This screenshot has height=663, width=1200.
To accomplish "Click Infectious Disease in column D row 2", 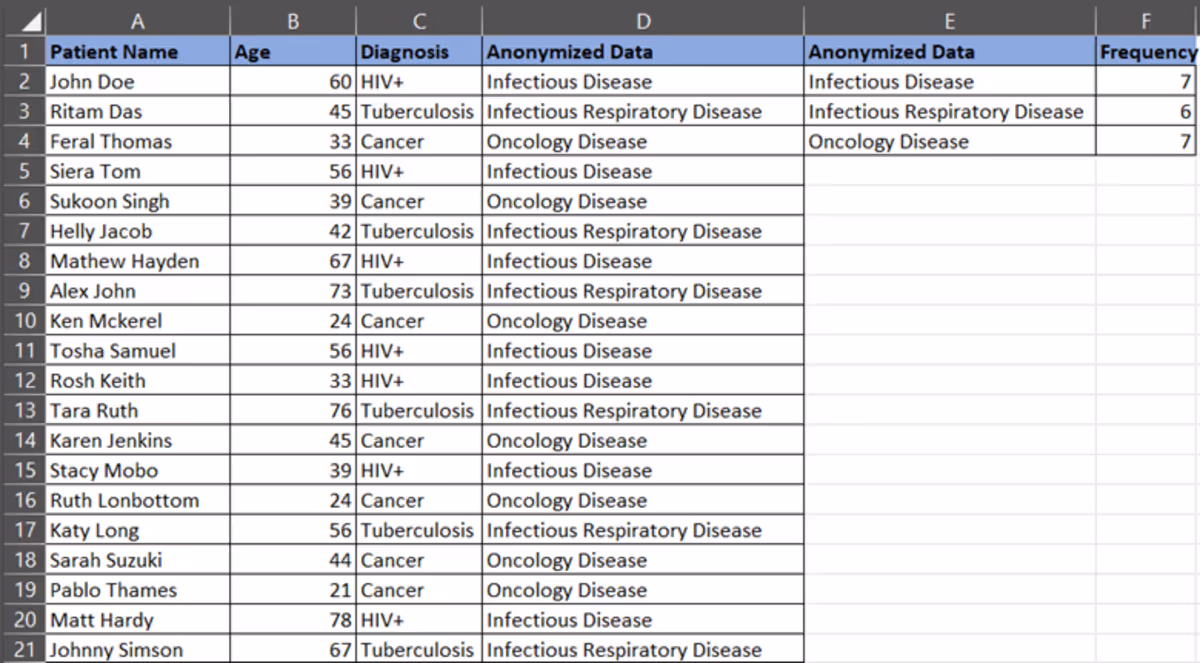I will 643,82.
